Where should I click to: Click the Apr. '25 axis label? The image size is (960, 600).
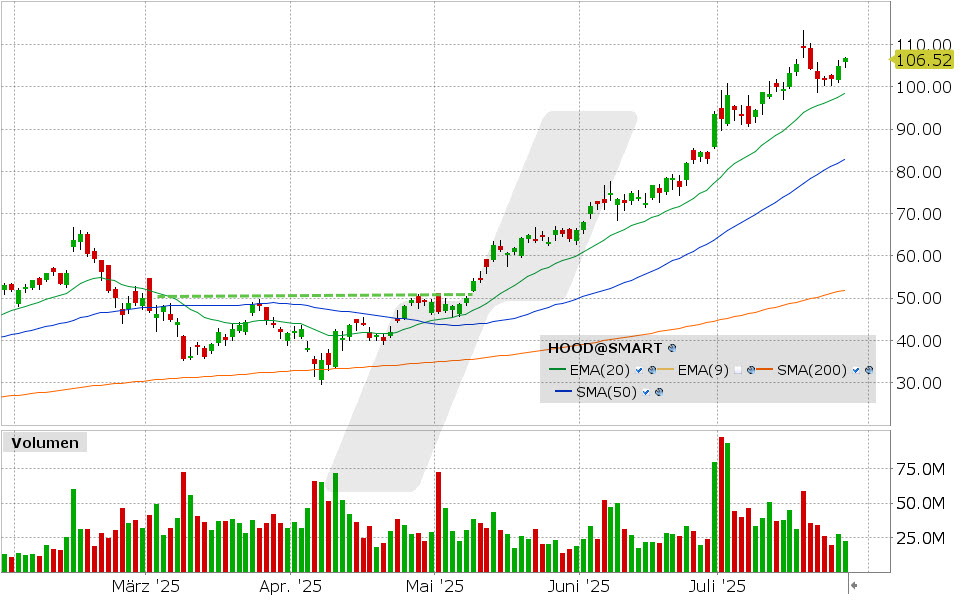tap(290, 587)
